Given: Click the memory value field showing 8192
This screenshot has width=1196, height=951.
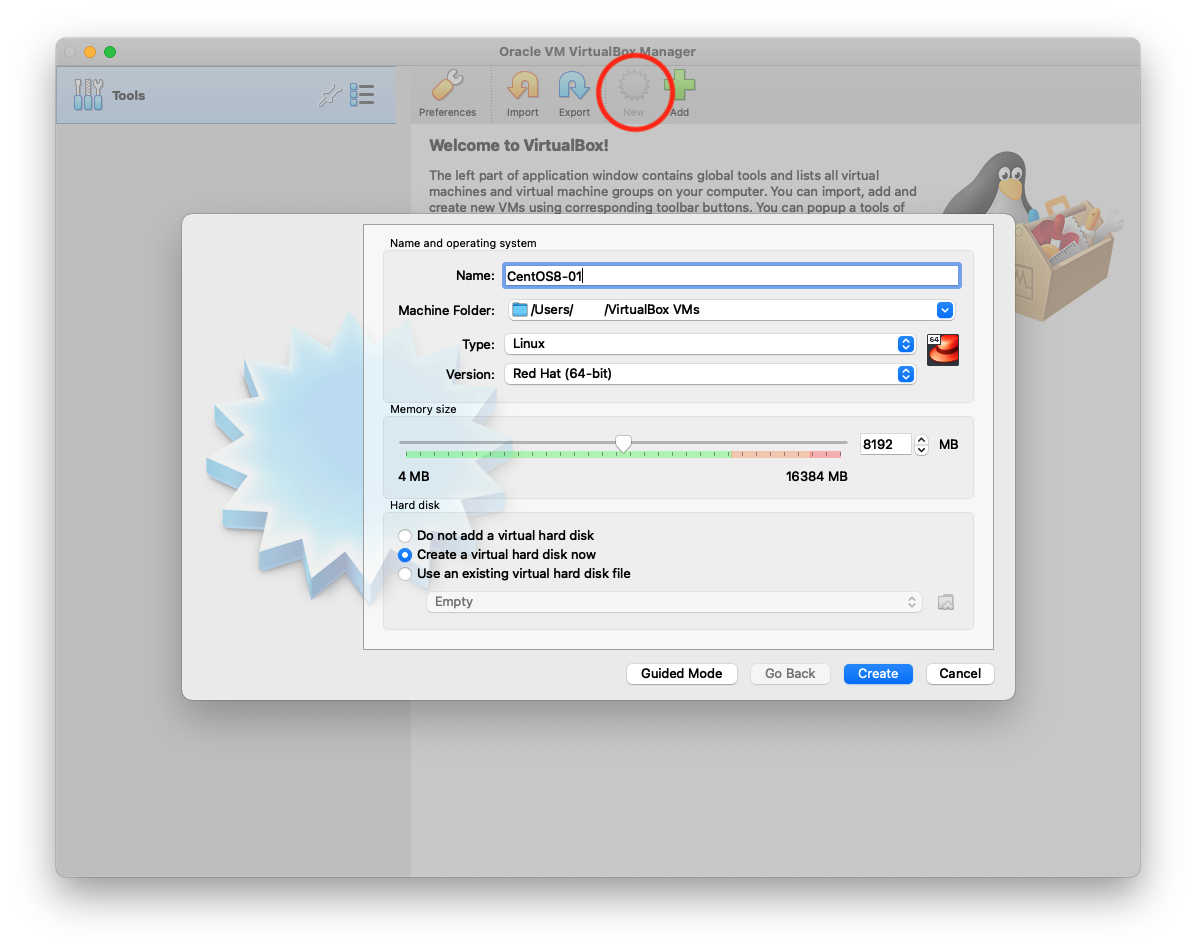Looking at the screenshot, I should coord(886,445).
